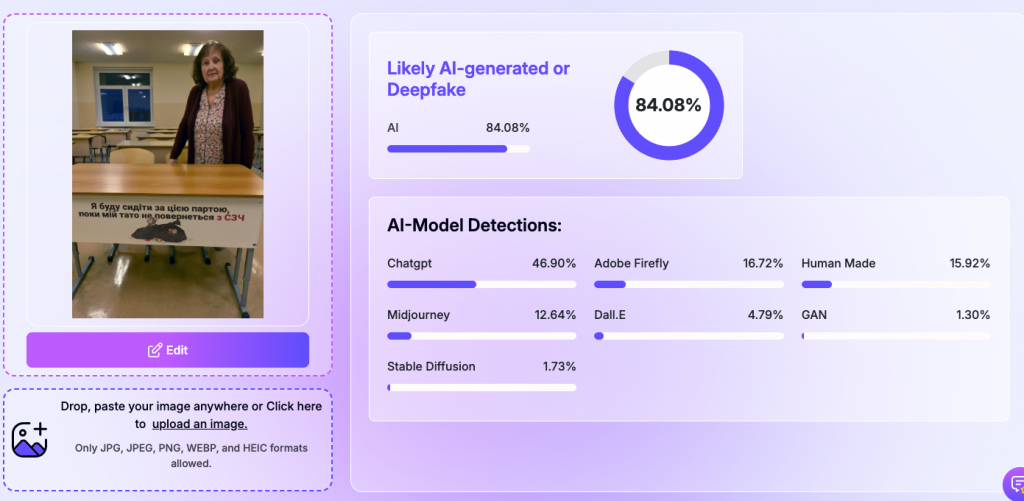The image size is (1024, 501).
Task: Click the Dall.E detection bar
Action: 688,336
